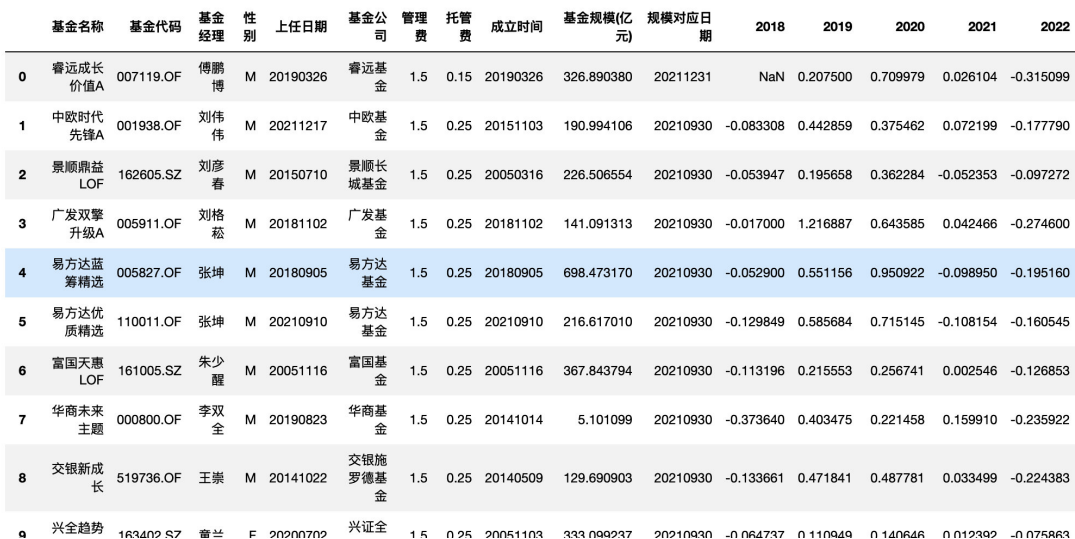Click the 2020 column header
Screen dimensions: 1075x539
coord(909,27)
